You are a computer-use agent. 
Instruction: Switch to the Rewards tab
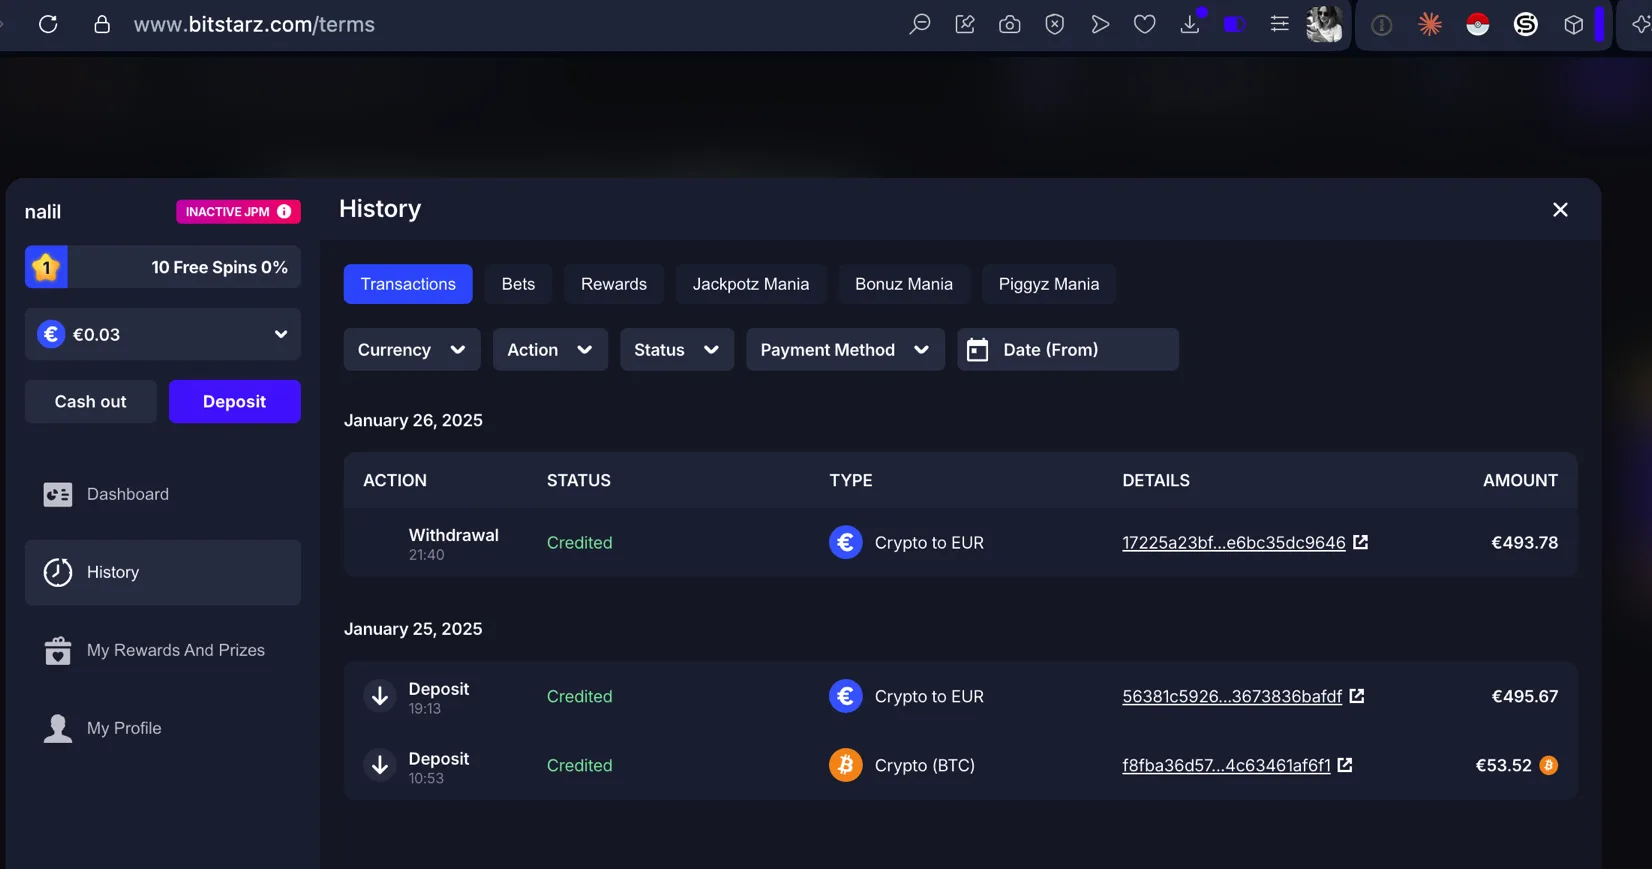point(614,284)
